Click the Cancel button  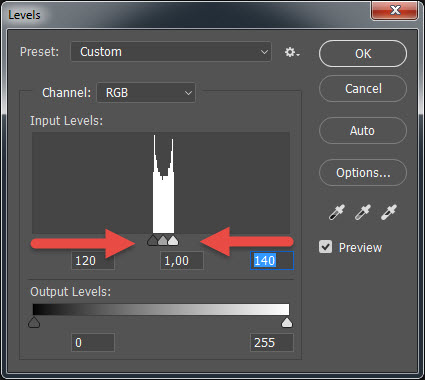pos(363,89)
